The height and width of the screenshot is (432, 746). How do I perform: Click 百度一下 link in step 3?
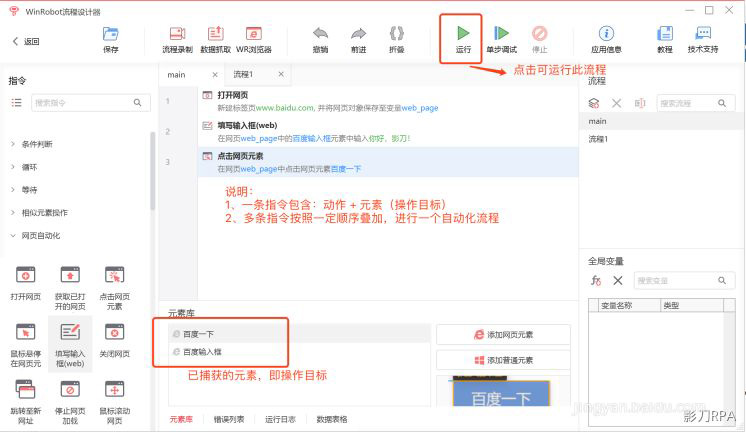pos(346,169)
